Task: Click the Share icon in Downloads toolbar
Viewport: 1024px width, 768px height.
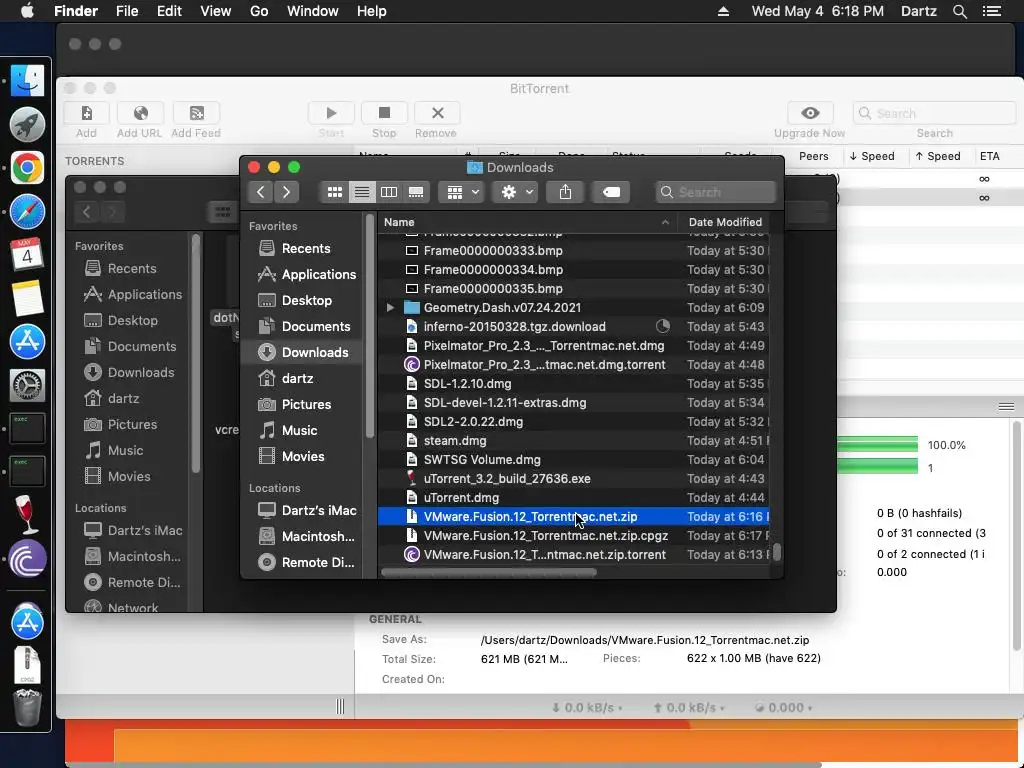Action: (x=566, y=192)
